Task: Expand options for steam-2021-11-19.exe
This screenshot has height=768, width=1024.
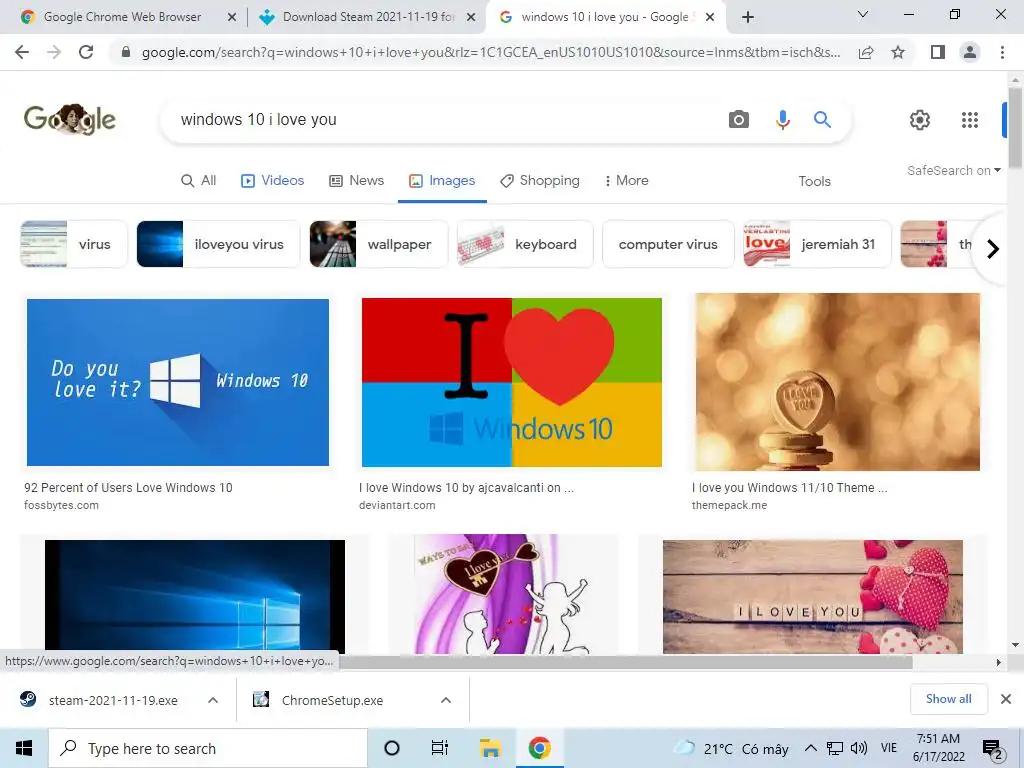Action: point(213,700)
